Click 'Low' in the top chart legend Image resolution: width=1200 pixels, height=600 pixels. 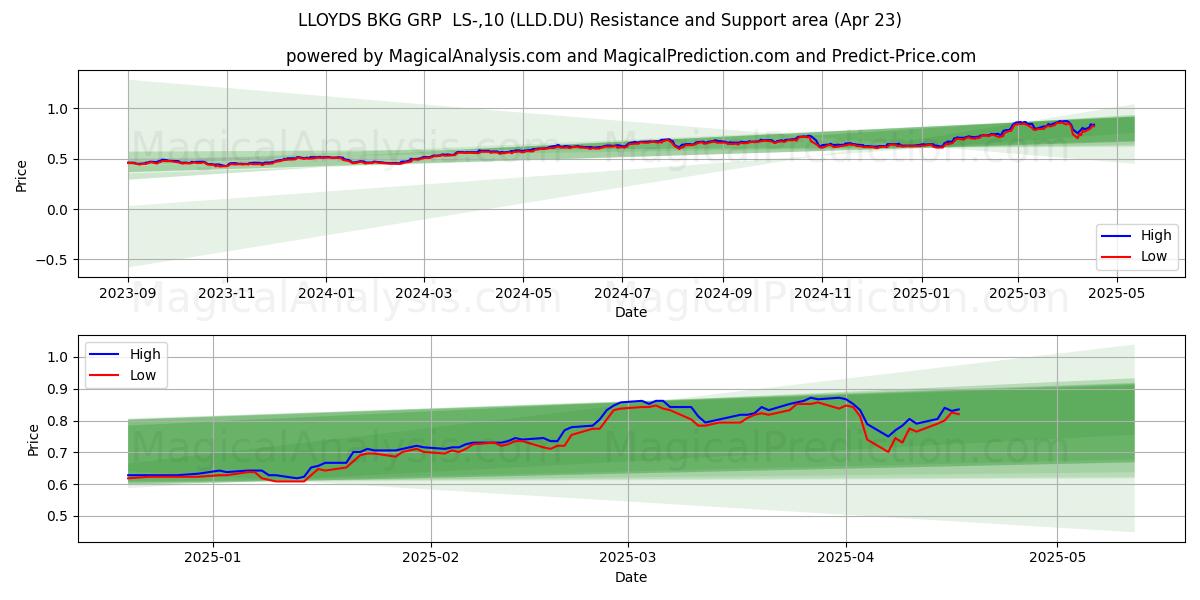(1155, 256)
